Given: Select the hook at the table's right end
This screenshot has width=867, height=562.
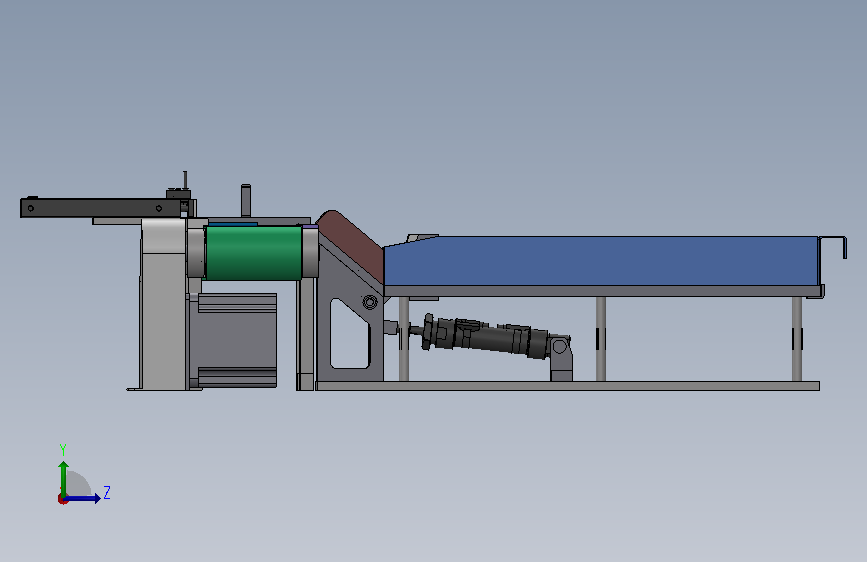Looking at the screenshot, I should click(834, 246).
